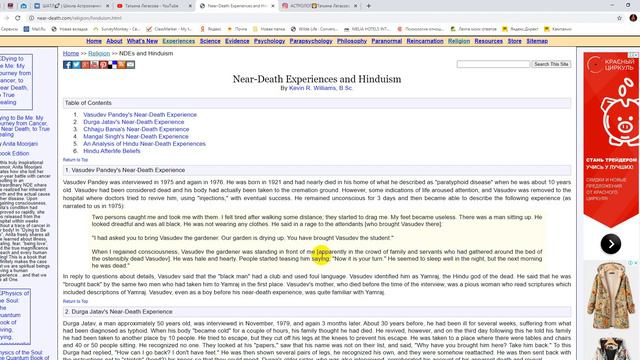
Task: Click into the site search input field
Action: tap(493, 64)
